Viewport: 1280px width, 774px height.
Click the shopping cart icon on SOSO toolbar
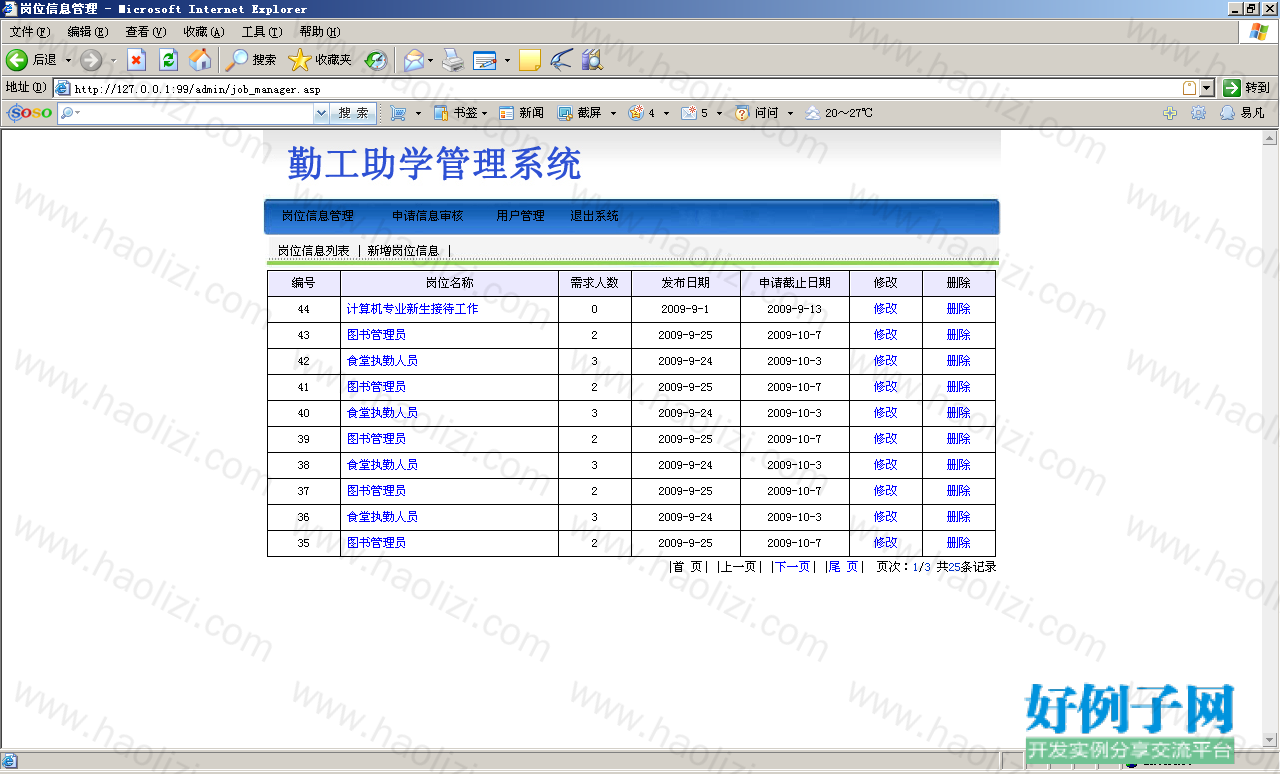click(x=399, y=113)
